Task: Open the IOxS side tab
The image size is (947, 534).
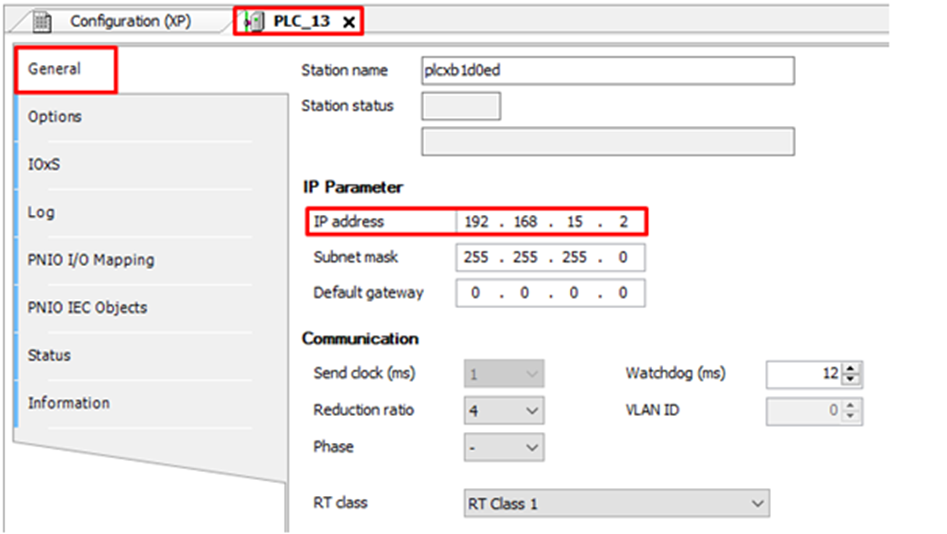Action: tap(44, 164)
